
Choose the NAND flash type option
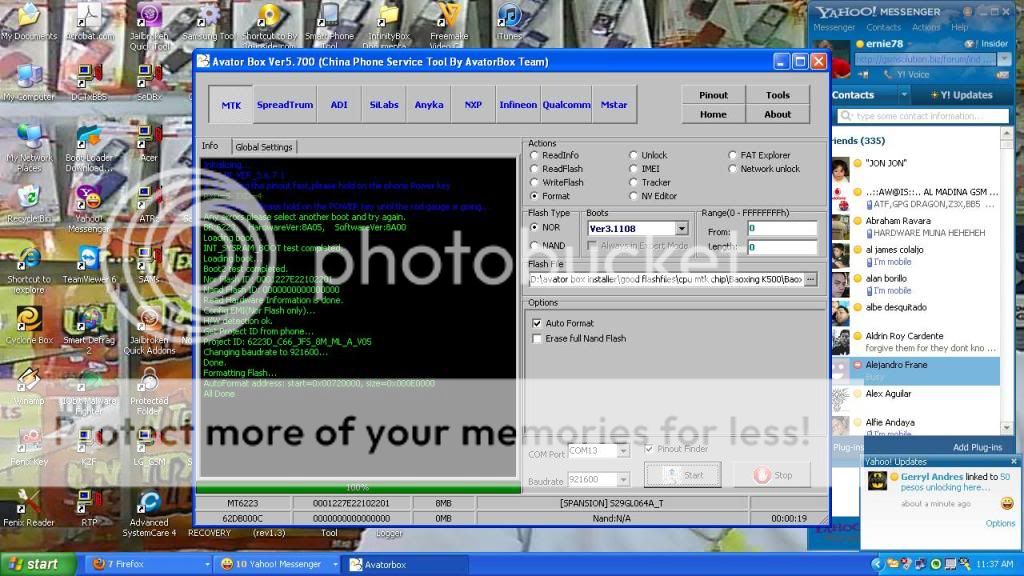point(535,245)
